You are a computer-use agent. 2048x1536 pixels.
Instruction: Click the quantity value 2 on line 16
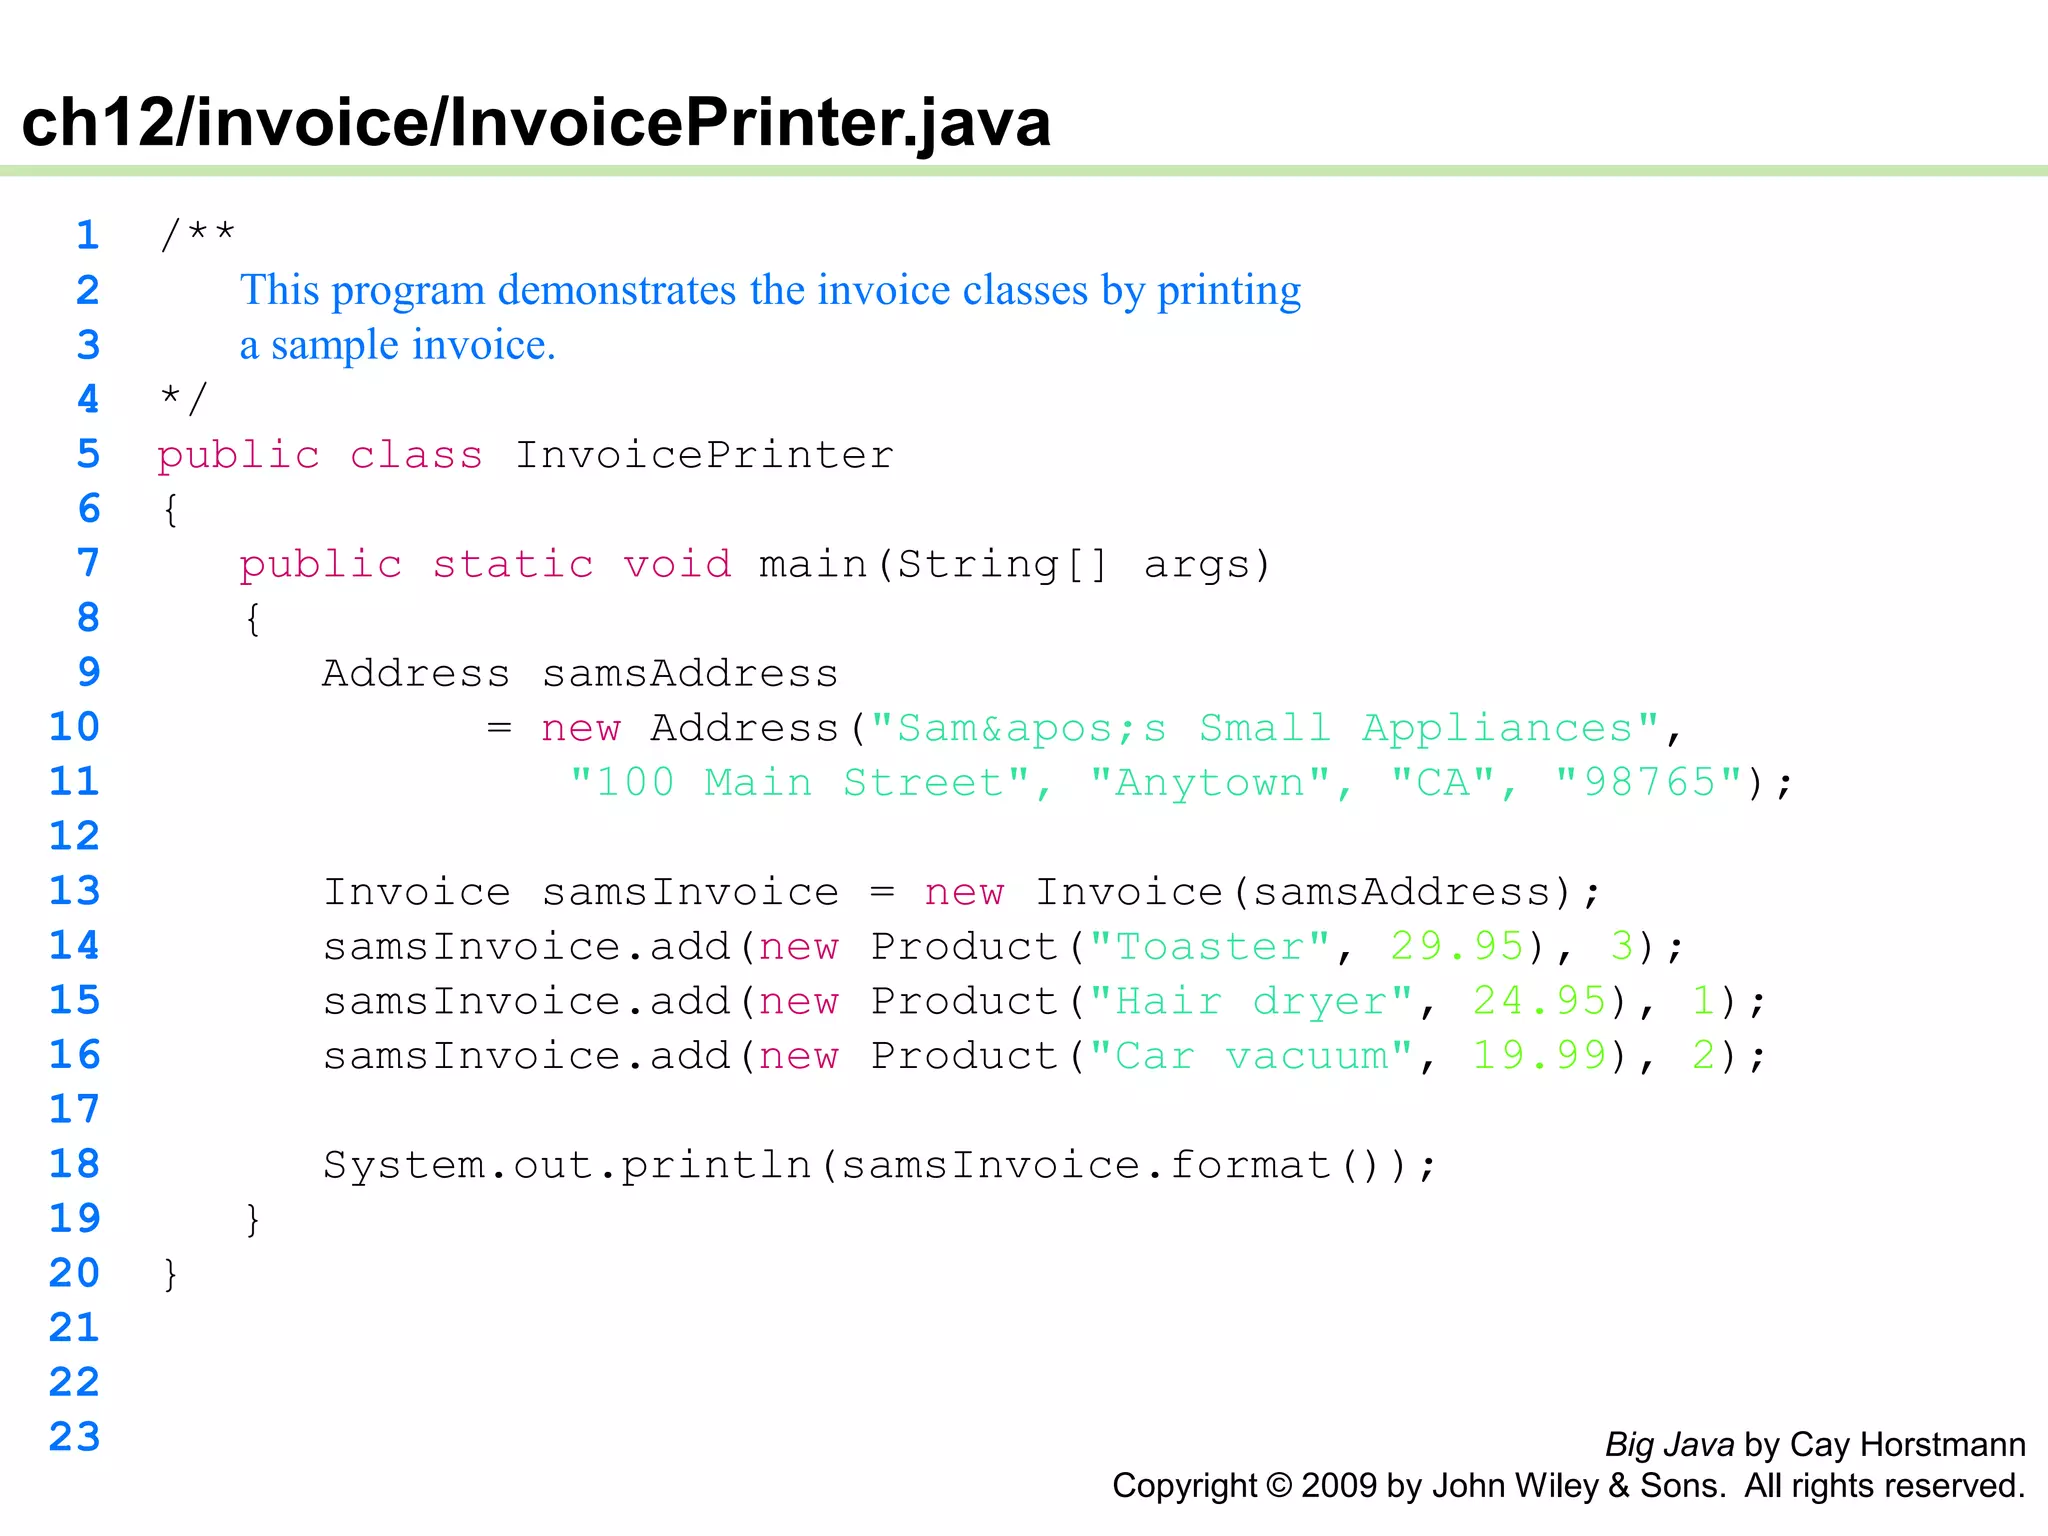pos(1703,1056)
